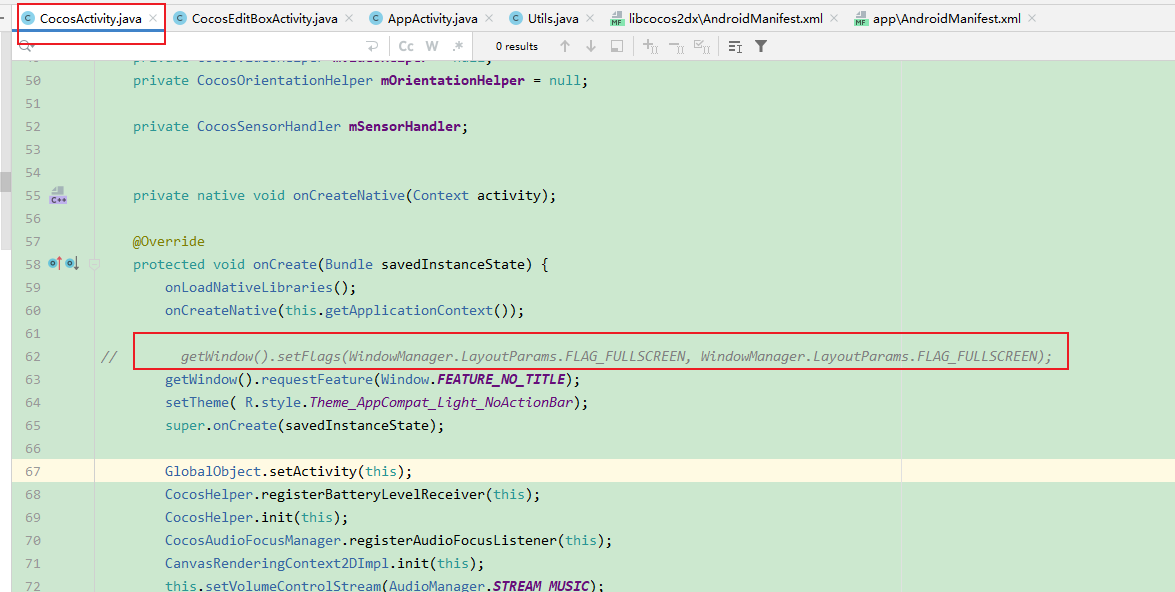The image size is (1175, 592).
Task: Add selection for next occurrence icon
Action: click(650, 46)
